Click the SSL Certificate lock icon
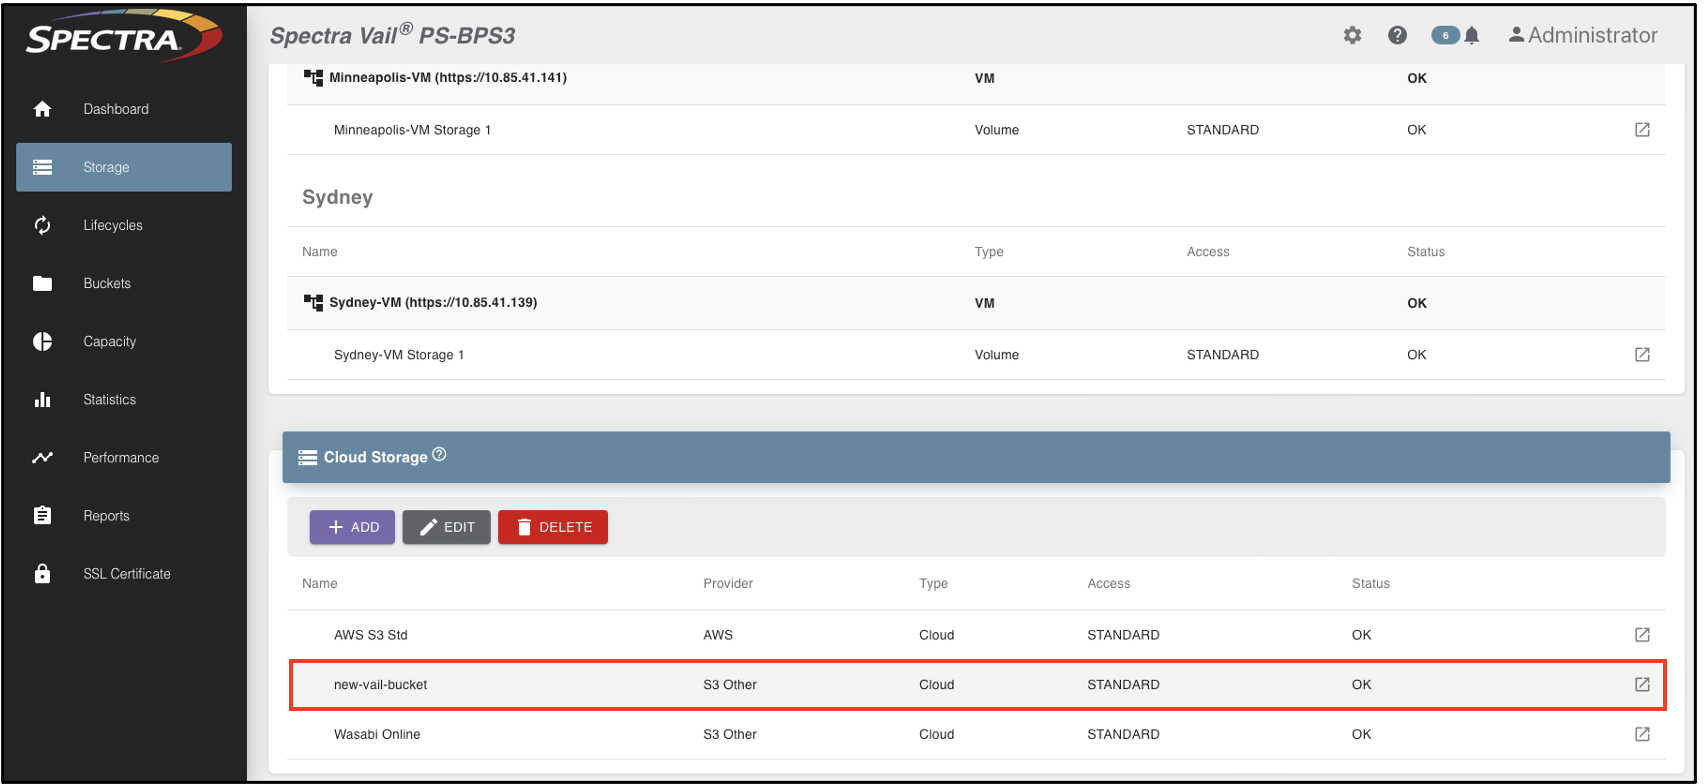 42,573
